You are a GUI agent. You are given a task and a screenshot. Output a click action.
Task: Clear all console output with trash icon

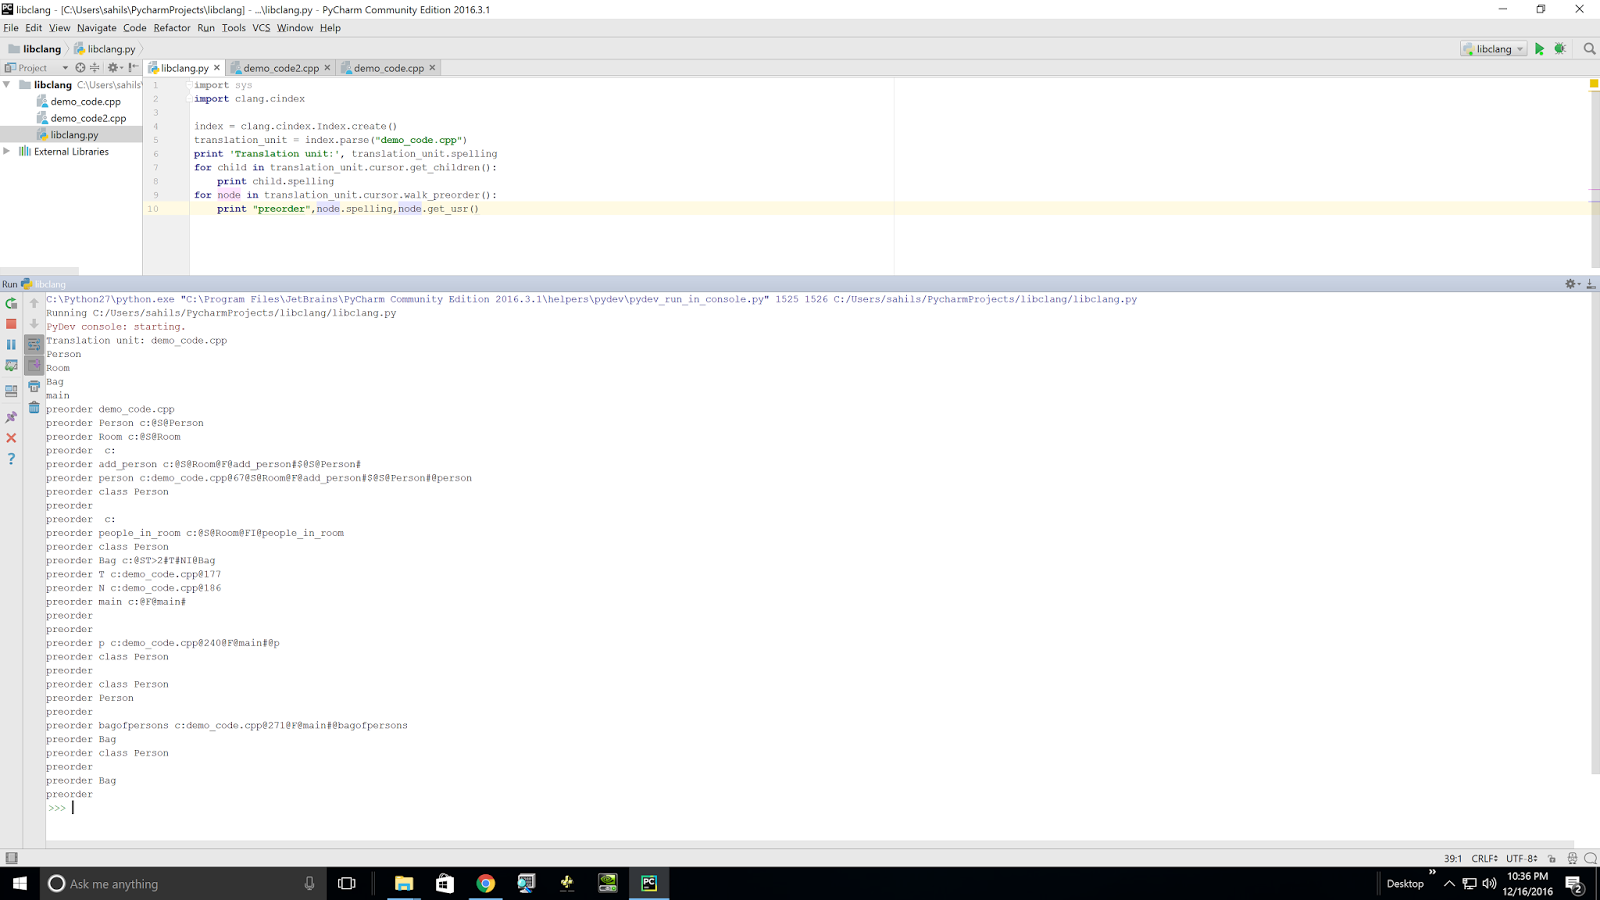[x=34, y=407]
